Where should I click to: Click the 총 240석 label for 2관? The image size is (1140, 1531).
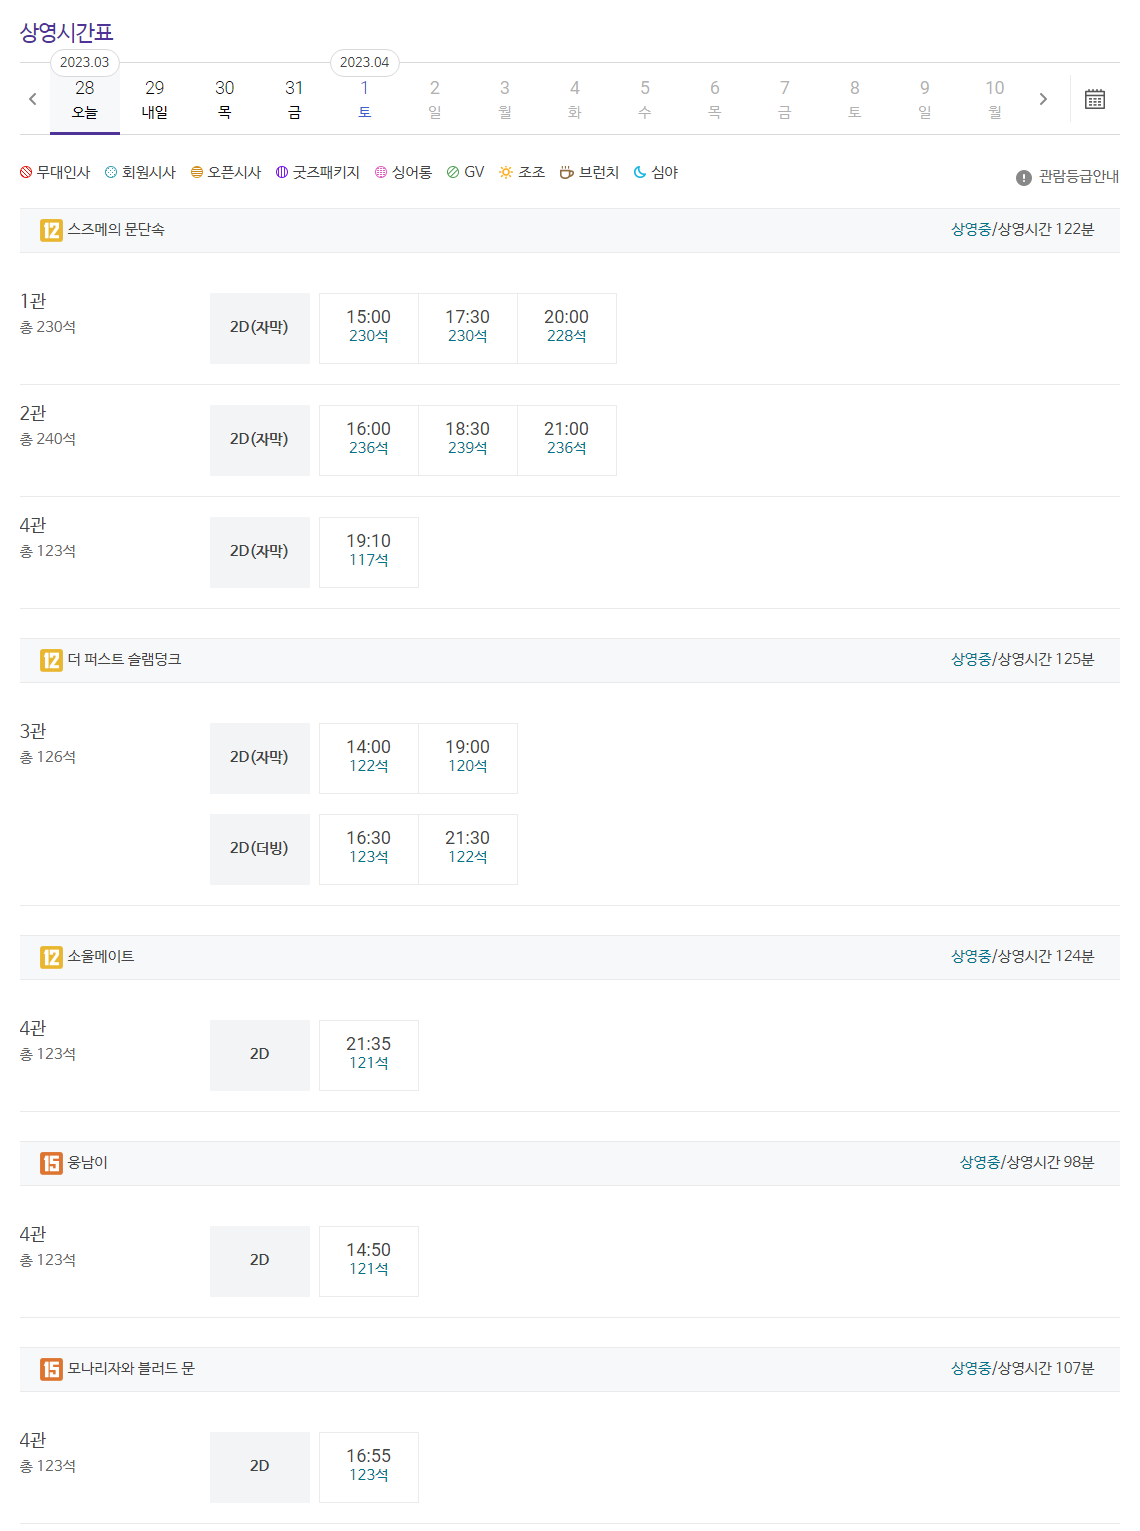[x=48, y=439]
